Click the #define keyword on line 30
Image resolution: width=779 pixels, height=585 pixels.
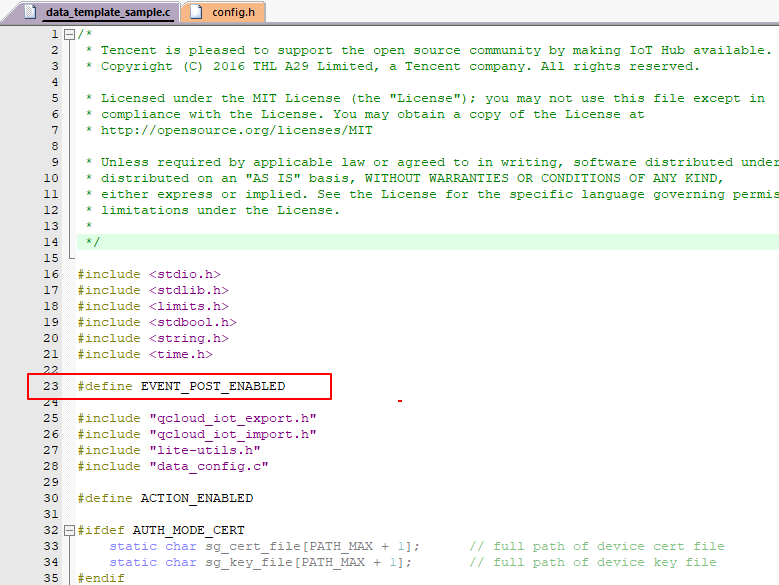pyautogui.click(x=105, y=498)
